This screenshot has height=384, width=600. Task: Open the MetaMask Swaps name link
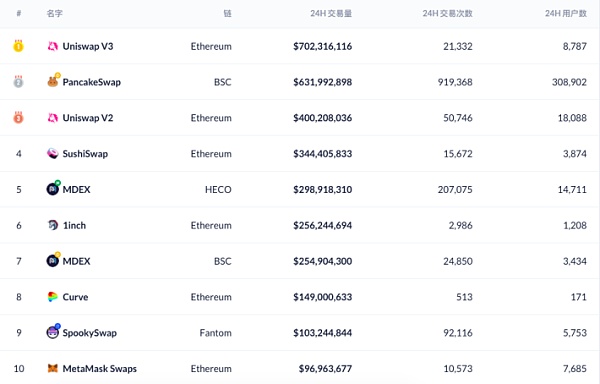(x=99, y=369)
